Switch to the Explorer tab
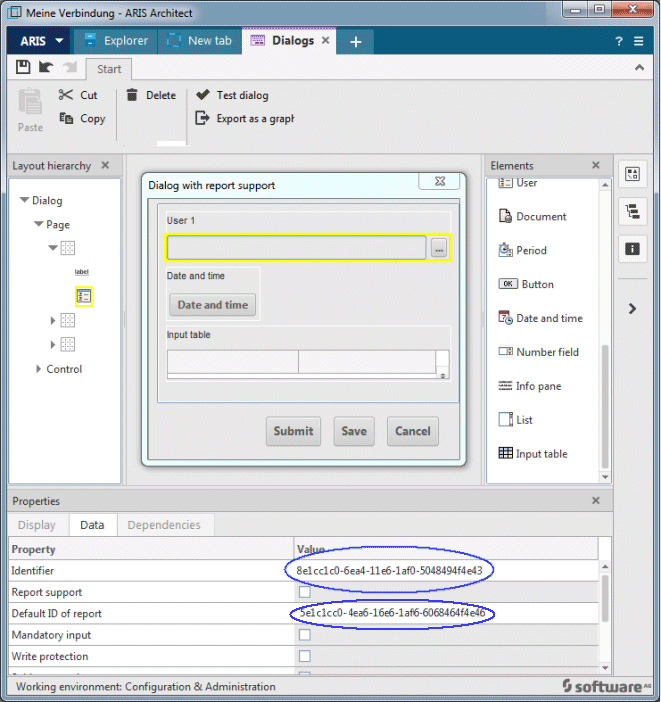Viewport: 661px width, 702px height. [x=116, y=41]
